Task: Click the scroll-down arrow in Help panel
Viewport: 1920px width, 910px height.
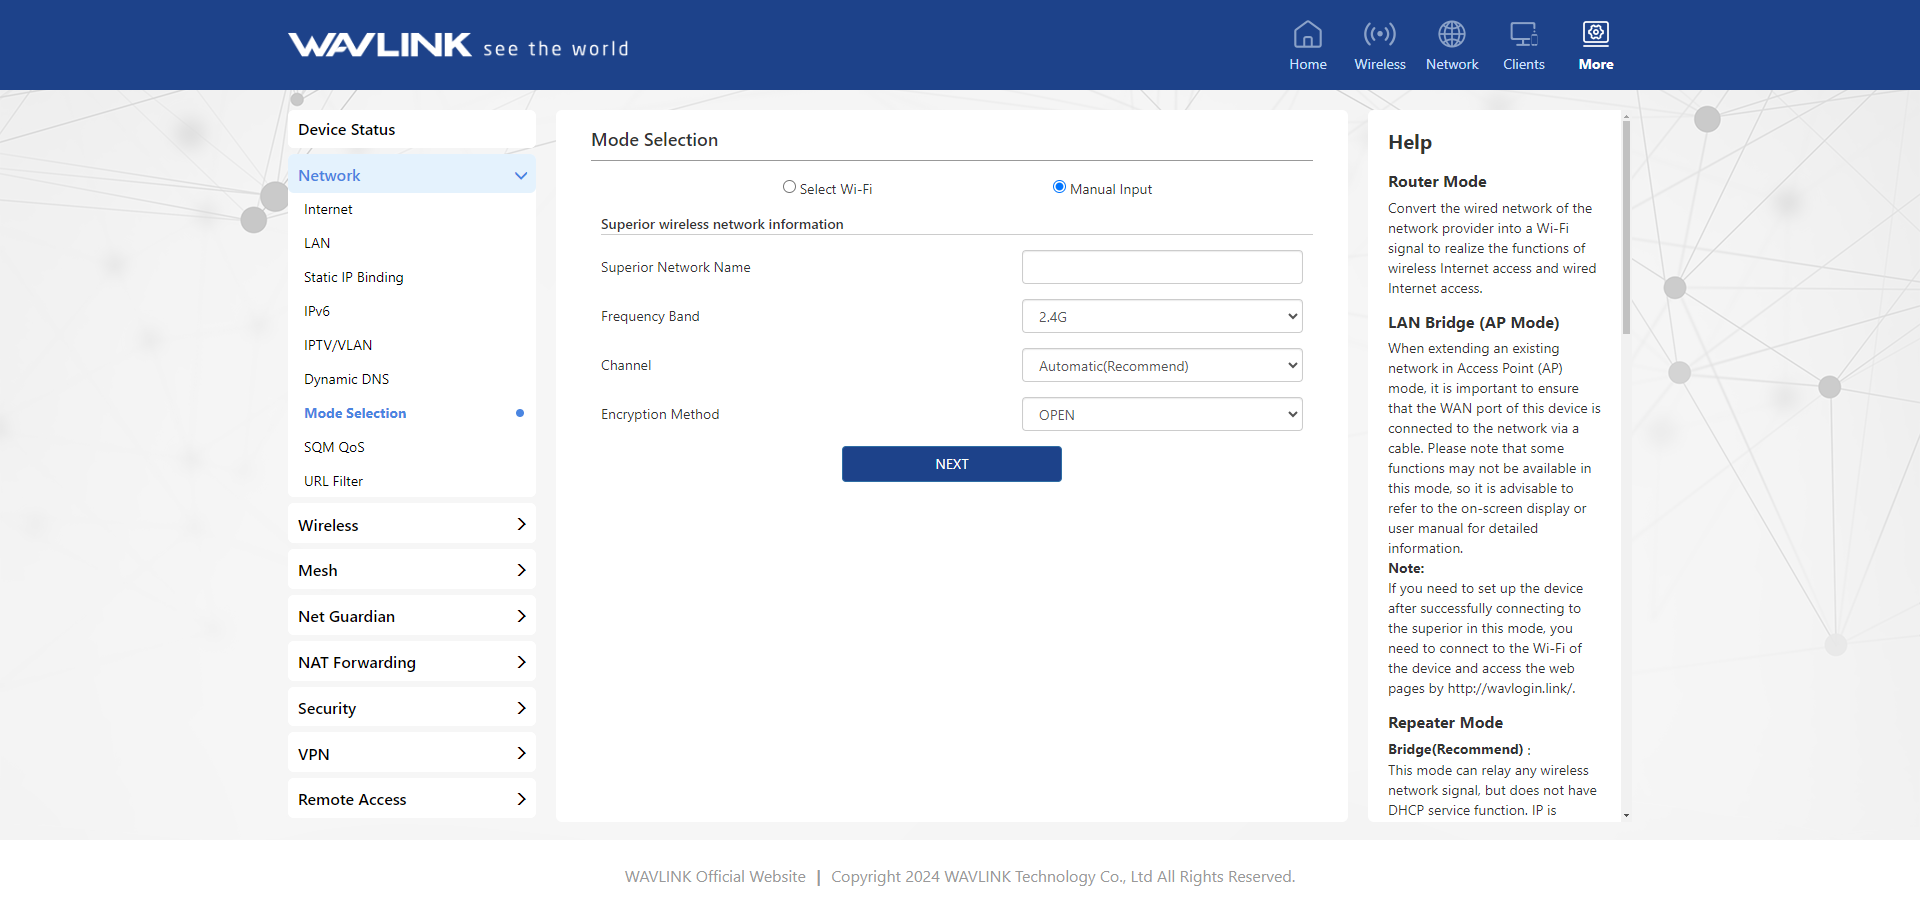Action: click(x=1626, y=815)
